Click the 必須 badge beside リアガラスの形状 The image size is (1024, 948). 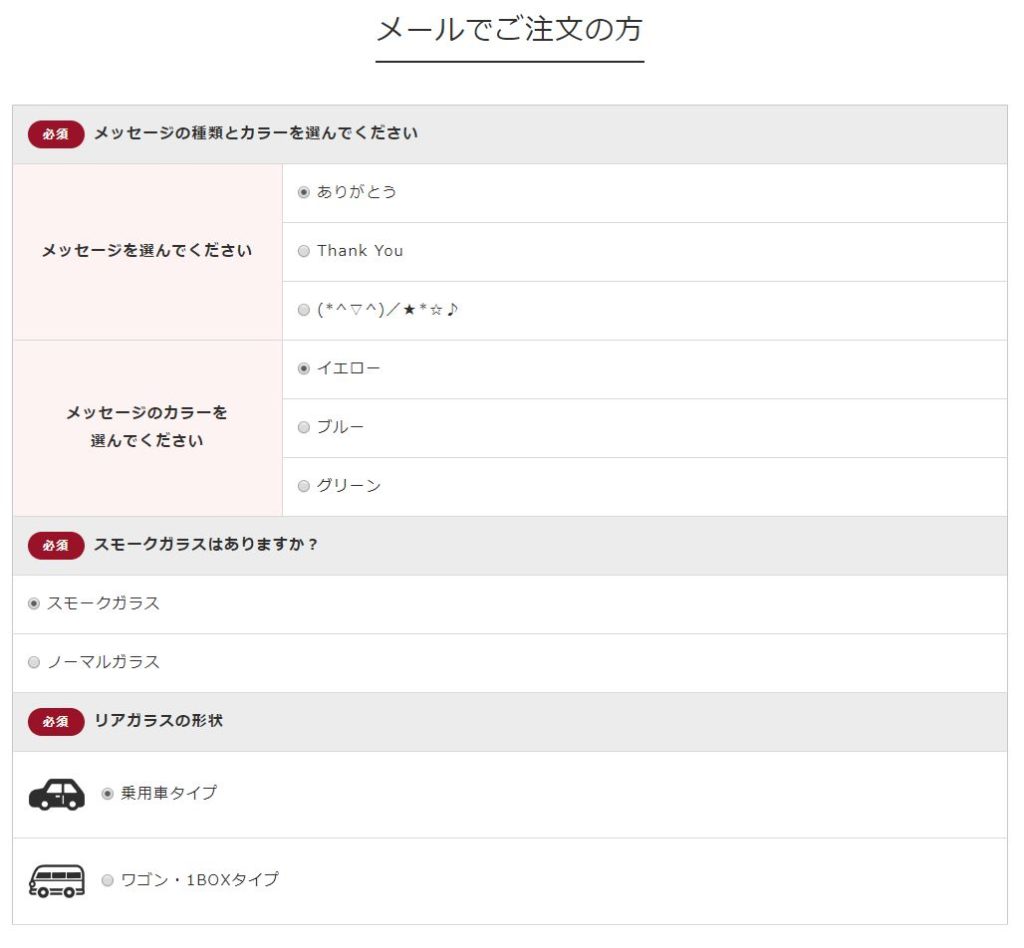[56, 722]
